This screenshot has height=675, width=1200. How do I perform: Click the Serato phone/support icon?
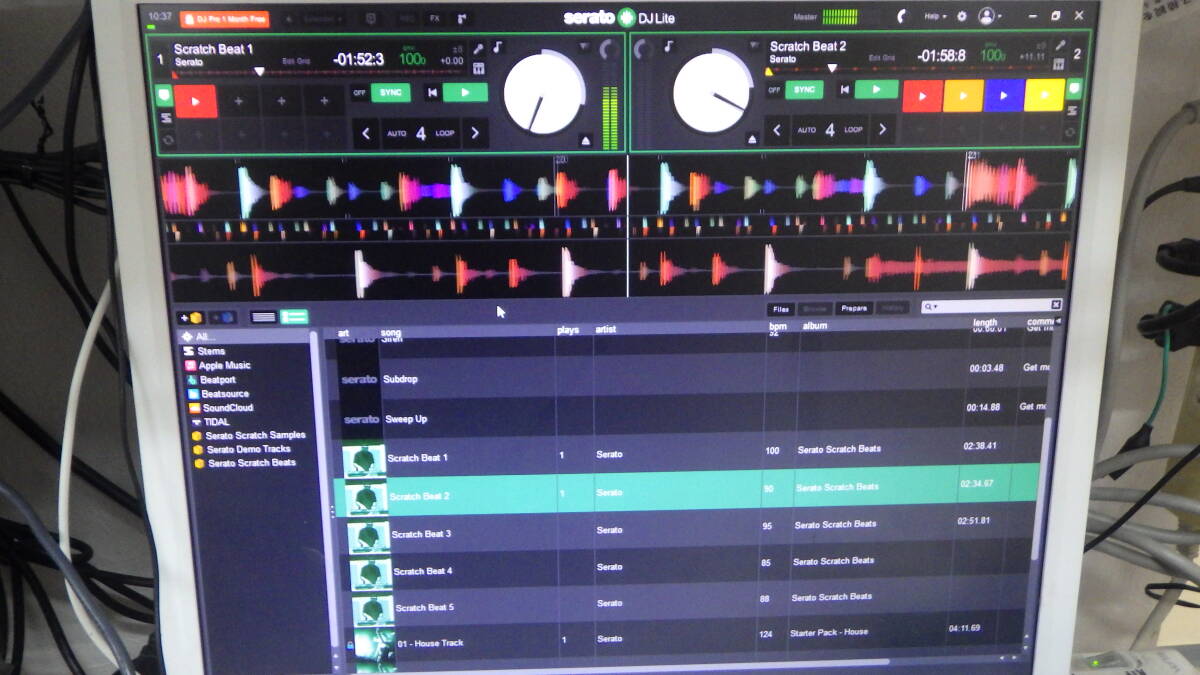click(x=901, y=16)
